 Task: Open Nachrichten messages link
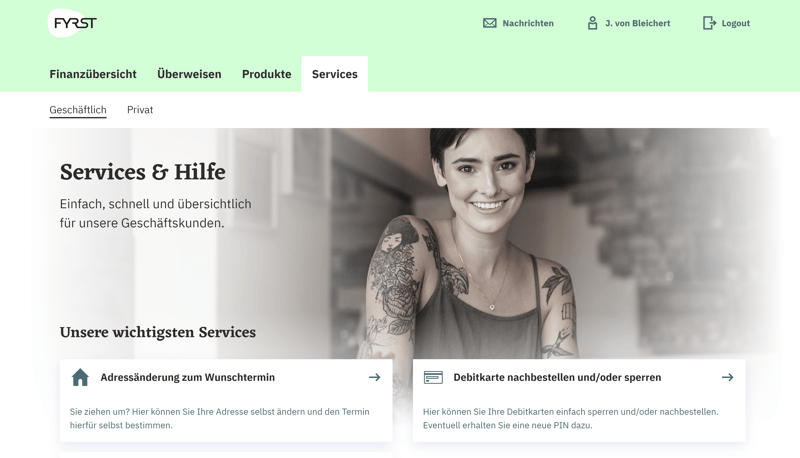[528, 23]
